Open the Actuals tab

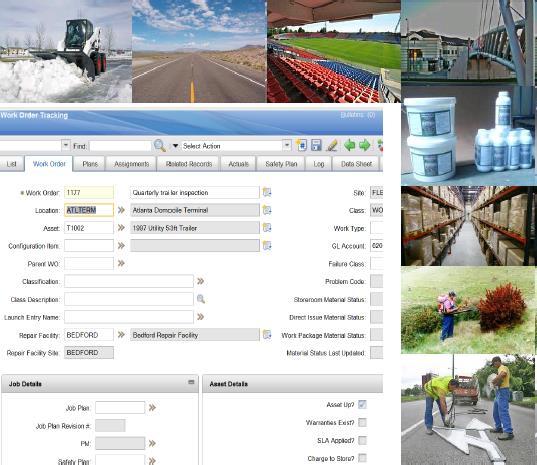pos(238,164)
